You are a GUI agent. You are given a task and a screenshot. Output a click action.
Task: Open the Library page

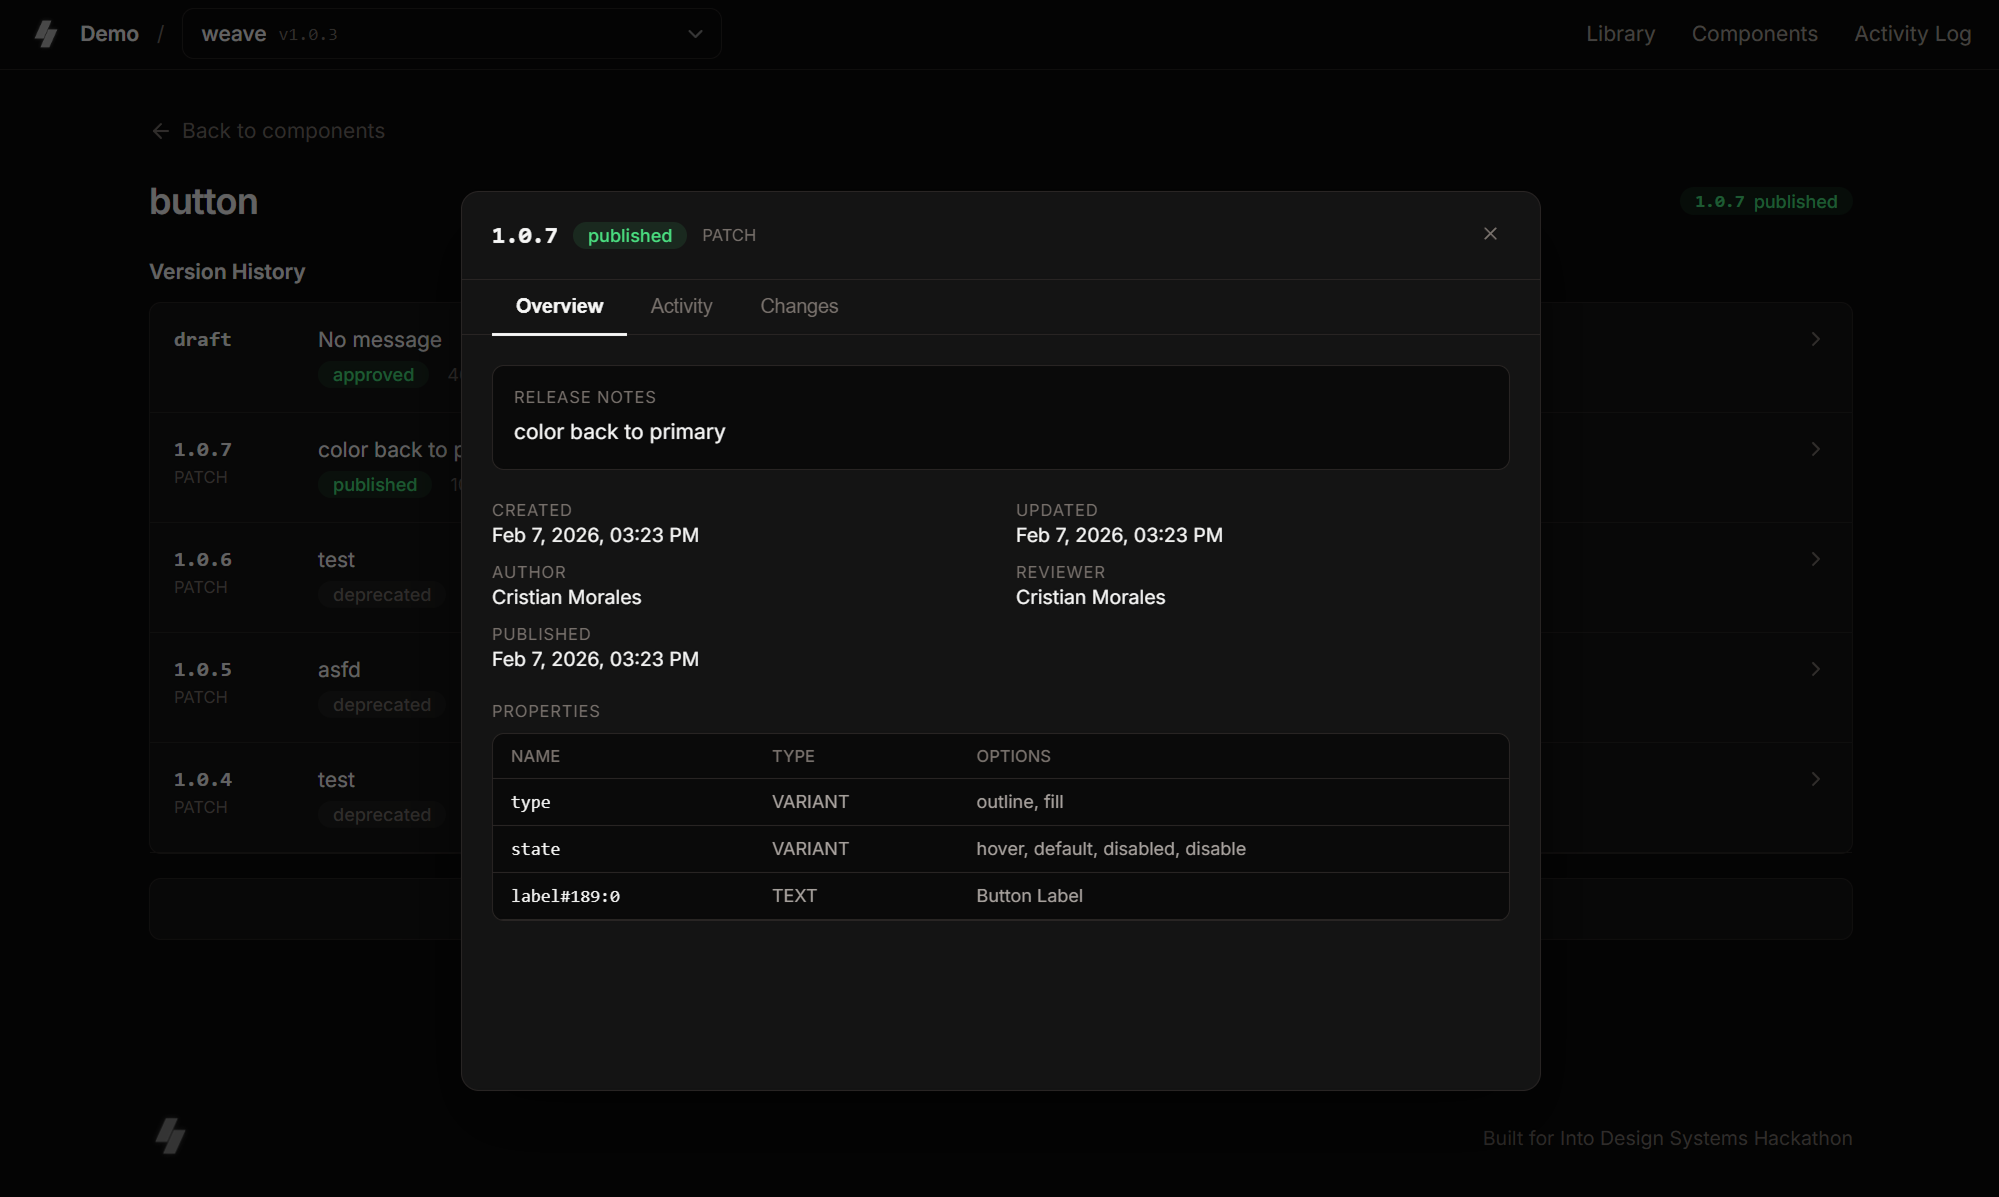click(1620, 34)
